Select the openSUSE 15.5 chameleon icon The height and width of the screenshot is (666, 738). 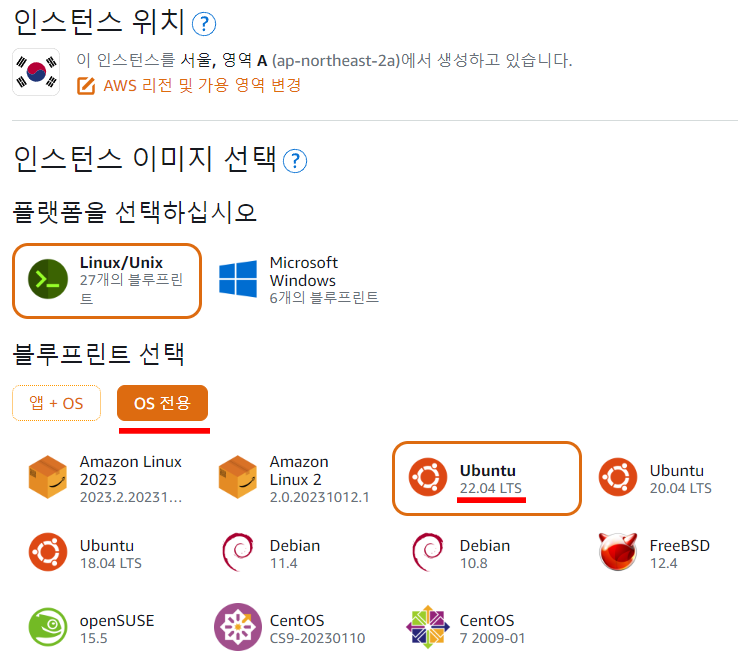click(48, 627)
